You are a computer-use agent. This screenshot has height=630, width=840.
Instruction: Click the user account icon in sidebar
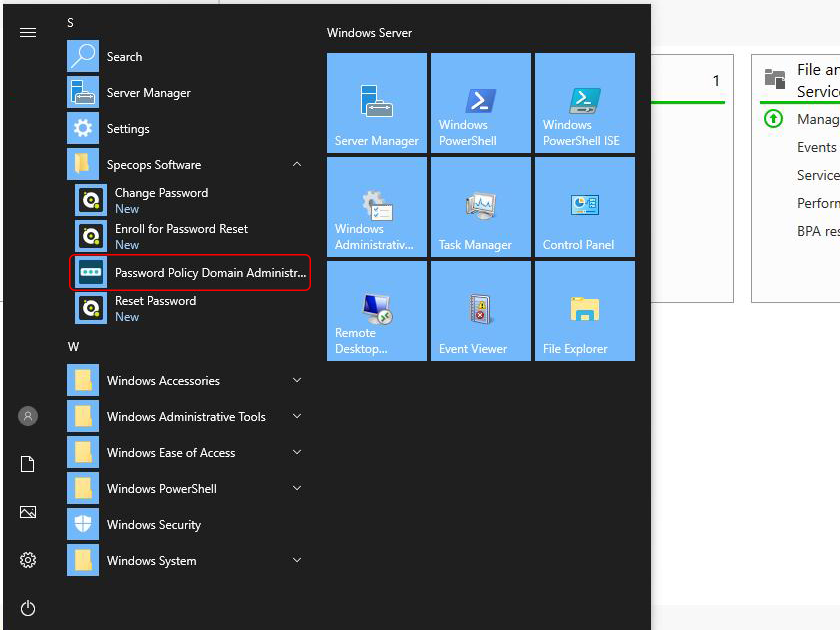click(28, 416)
